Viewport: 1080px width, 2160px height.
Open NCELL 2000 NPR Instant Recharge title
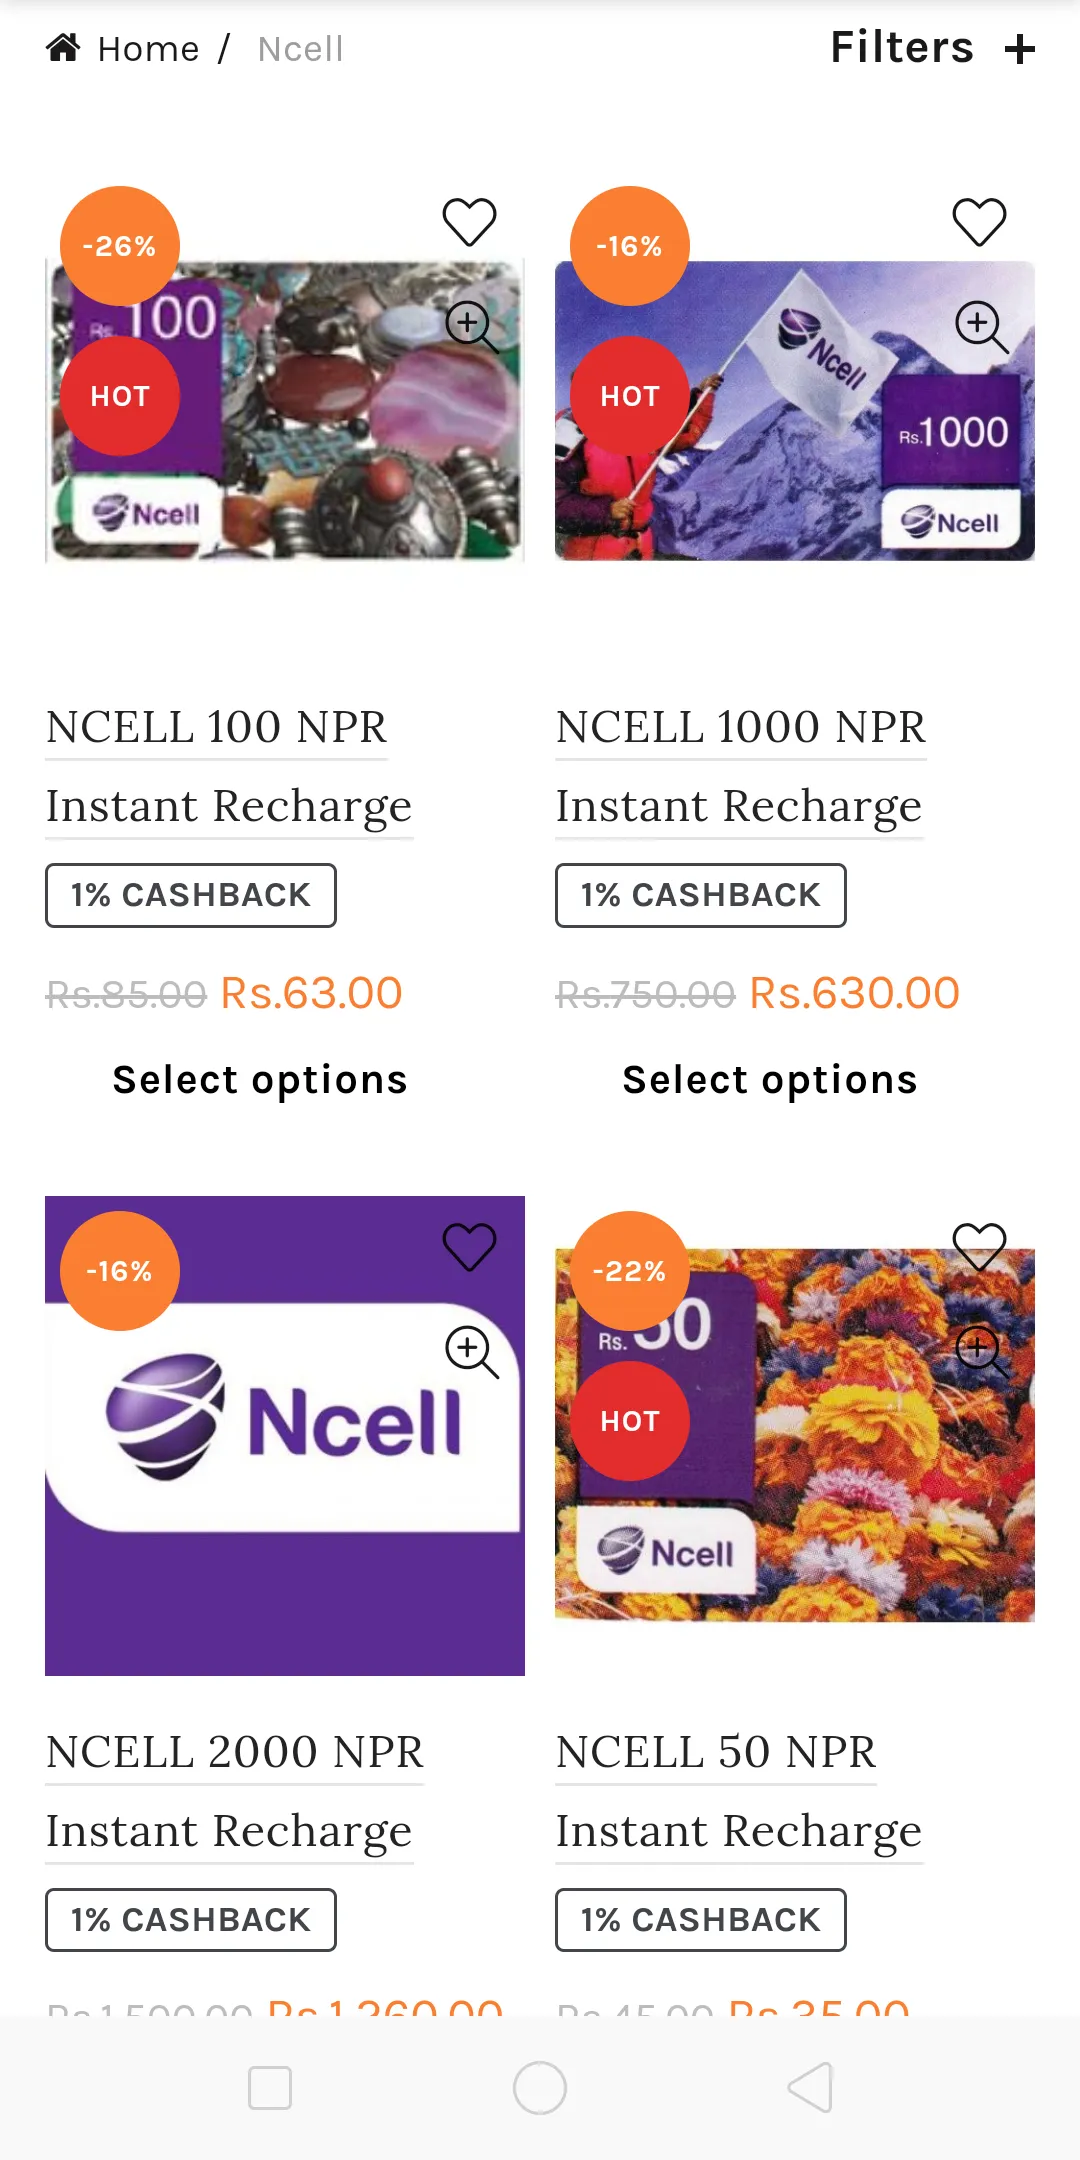click(235, 1790)
